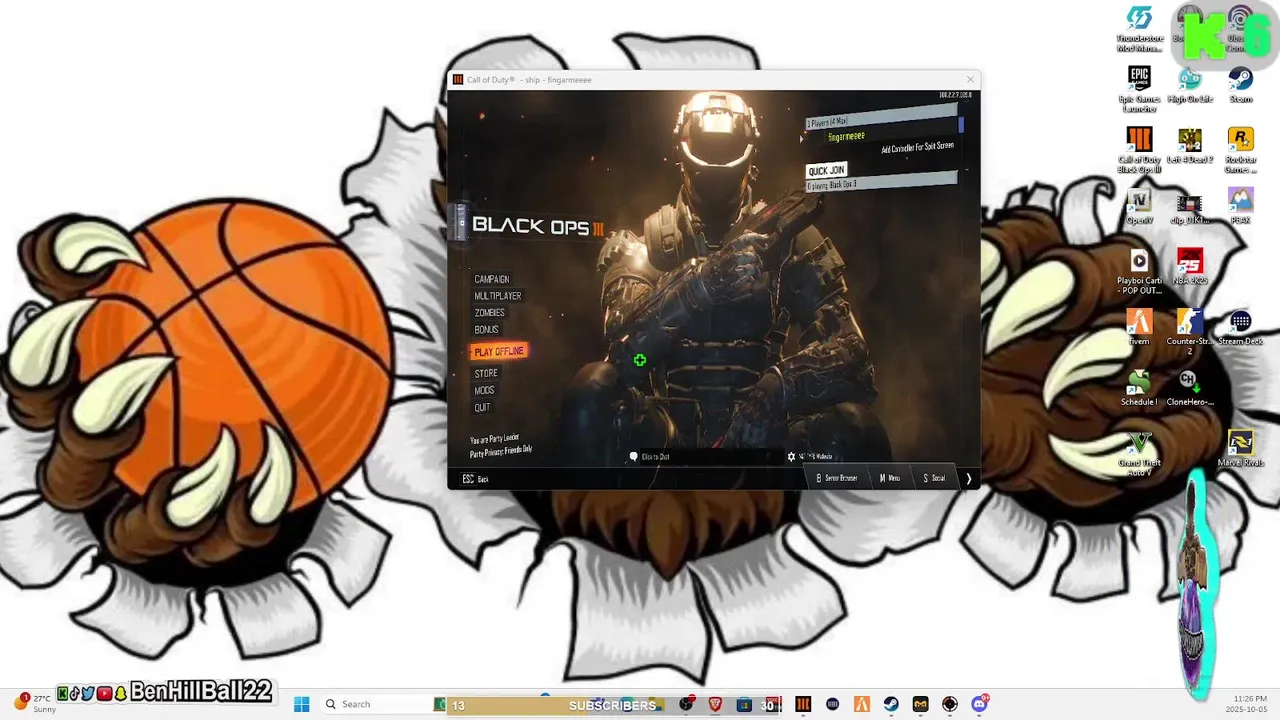The image size is (1280, 720).
Task: Expand the footer with right chevron arrow
Action: click(x=968, y=478)
